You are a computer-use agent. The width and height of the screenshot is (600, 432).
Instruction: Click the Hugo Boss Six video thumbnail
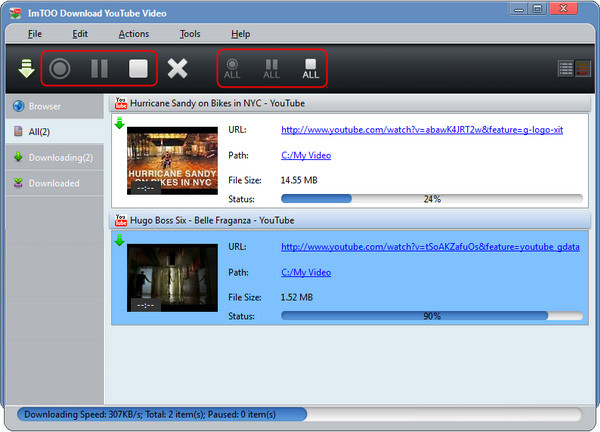[172, 278]
